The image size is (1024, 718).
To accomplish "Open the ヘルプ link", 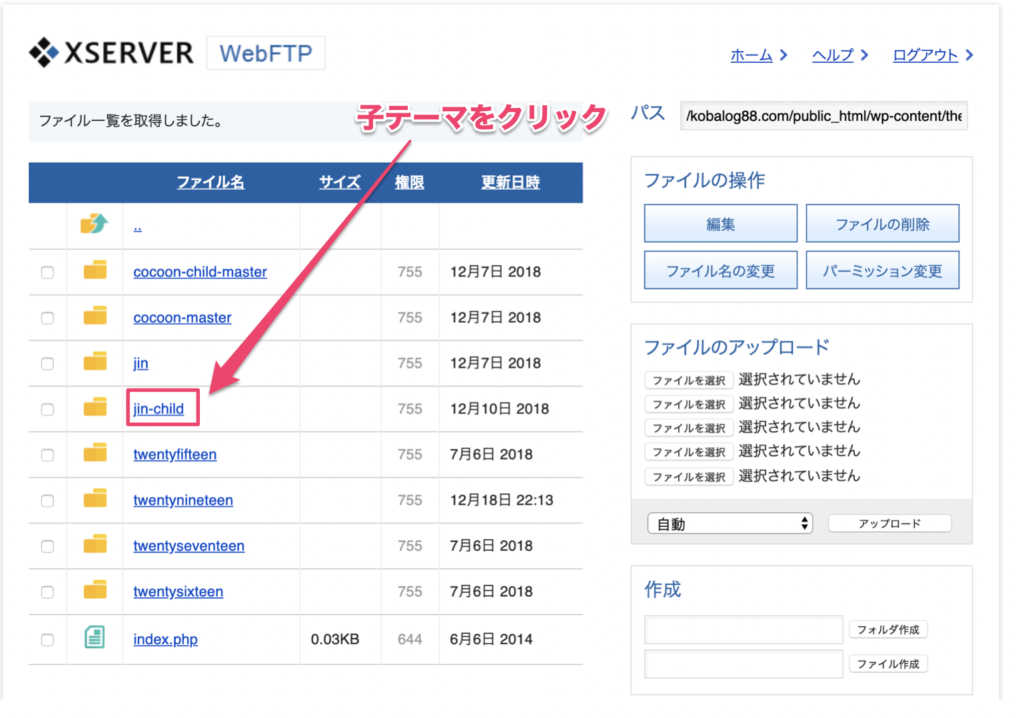I will [833, 56].
